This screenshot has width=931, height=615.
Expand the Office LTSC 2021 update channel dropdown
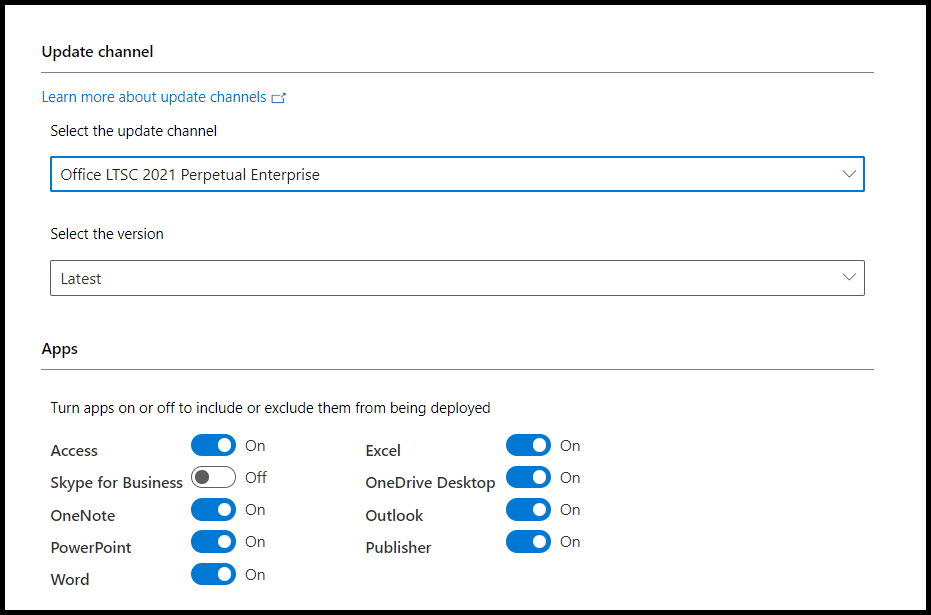457,174
